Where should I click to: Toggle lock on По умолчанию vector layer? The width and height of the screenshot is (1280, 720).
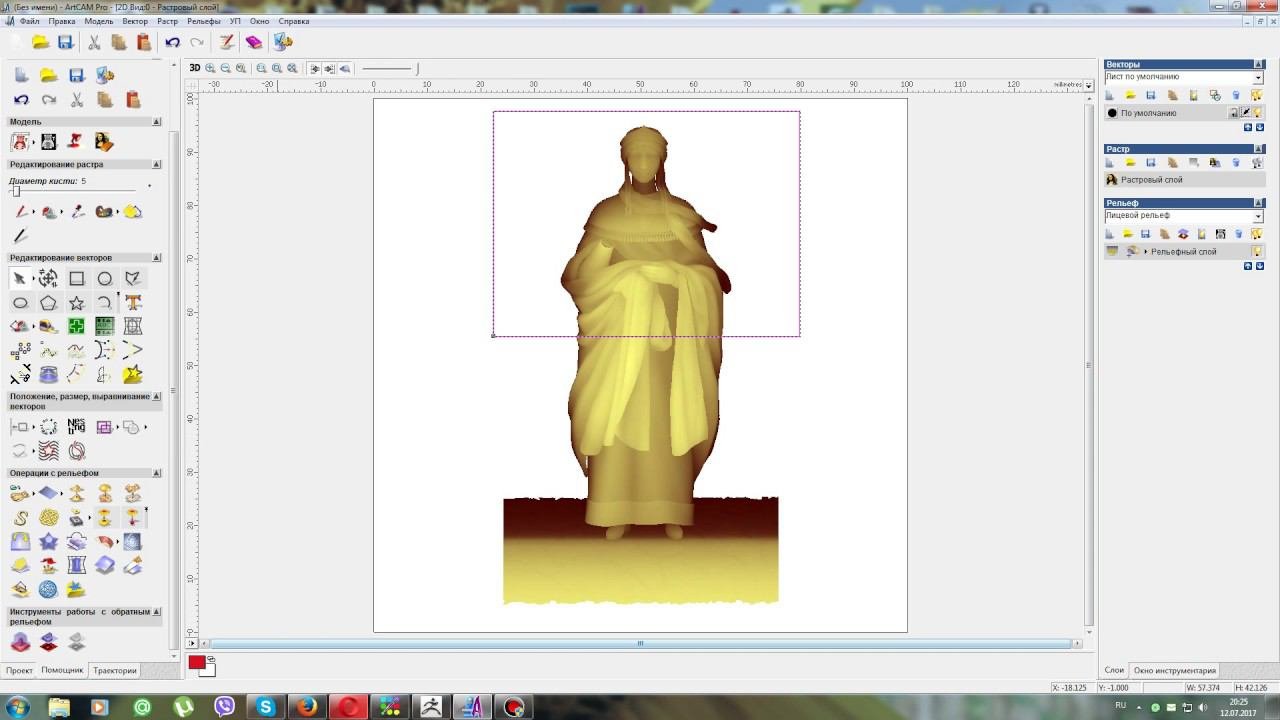tap(1234, 113)
